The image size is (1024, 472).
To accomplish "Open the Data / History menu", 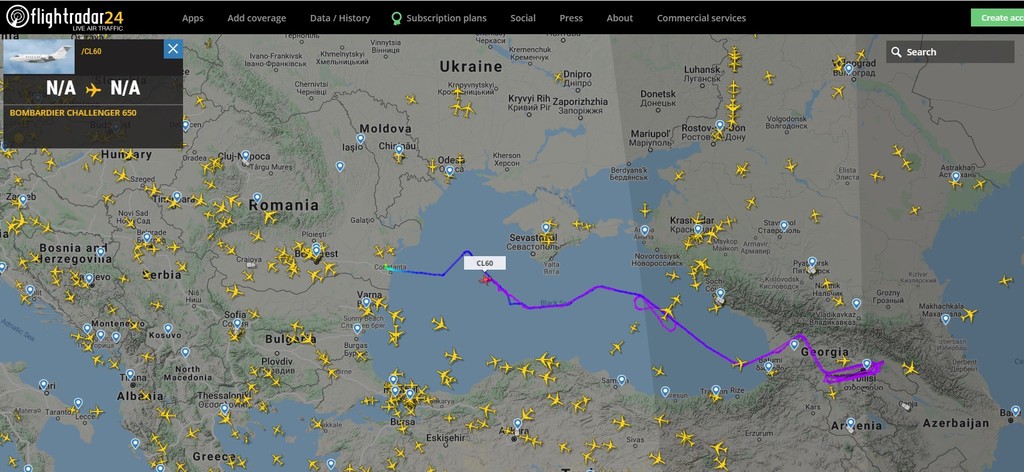I will [x=340, y=18].
